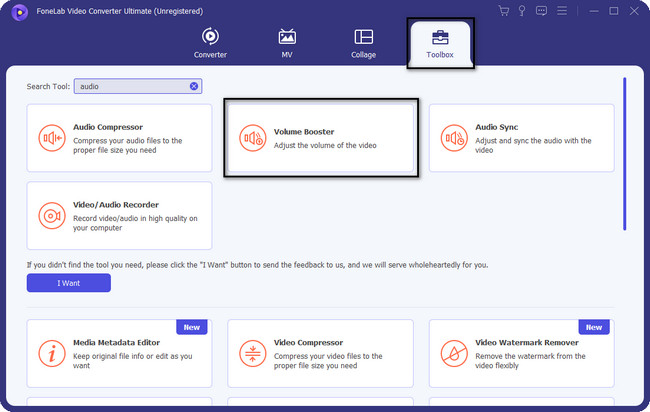Click the Toolbox briefcase icon
This screenshot has height=412, width=650.
click(440, 37)
